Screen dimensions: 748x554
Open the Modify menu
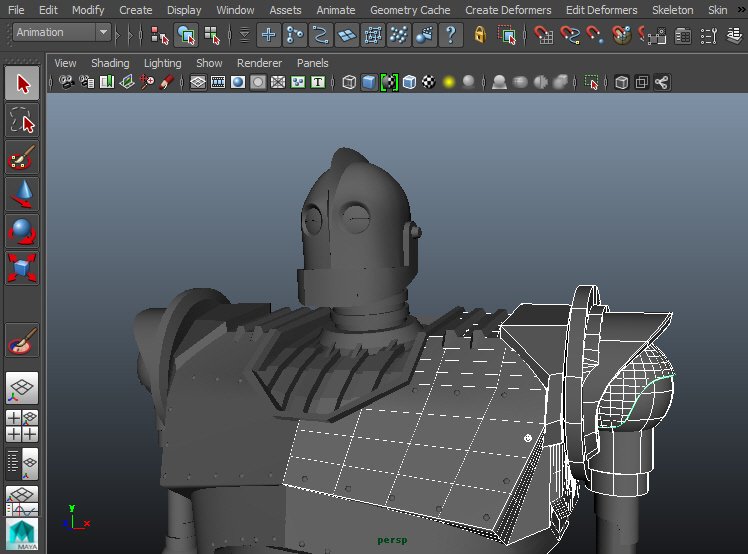coord(88,10)
